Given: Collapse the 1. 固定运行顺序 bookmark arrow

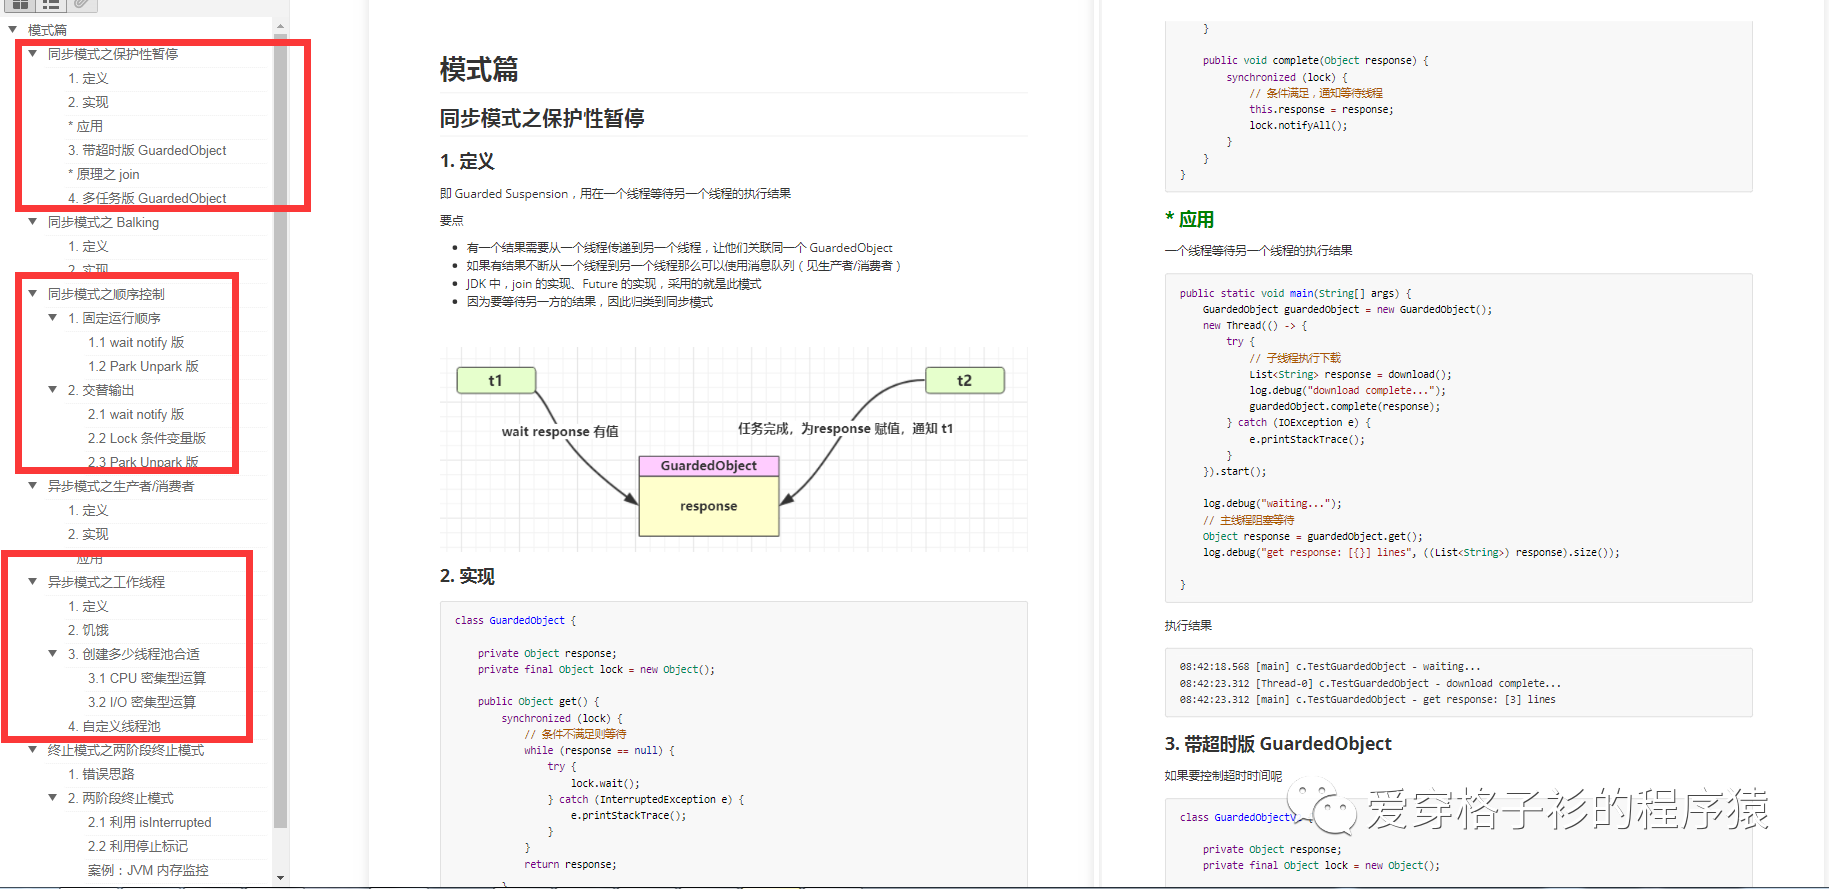Looking at the screenshot, I should (x=53, y=318).
